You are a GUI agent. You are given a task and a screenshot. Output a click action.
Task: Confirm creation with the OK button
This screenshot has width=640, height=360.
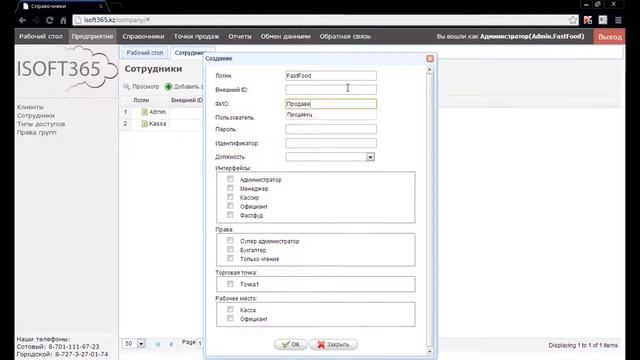(x=291, y=344)
